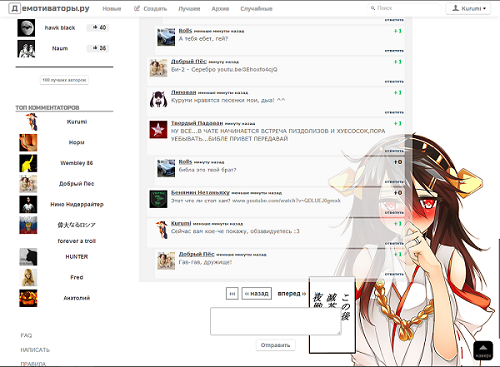
Task: Click the red star avatar
Action: point(158,130)
